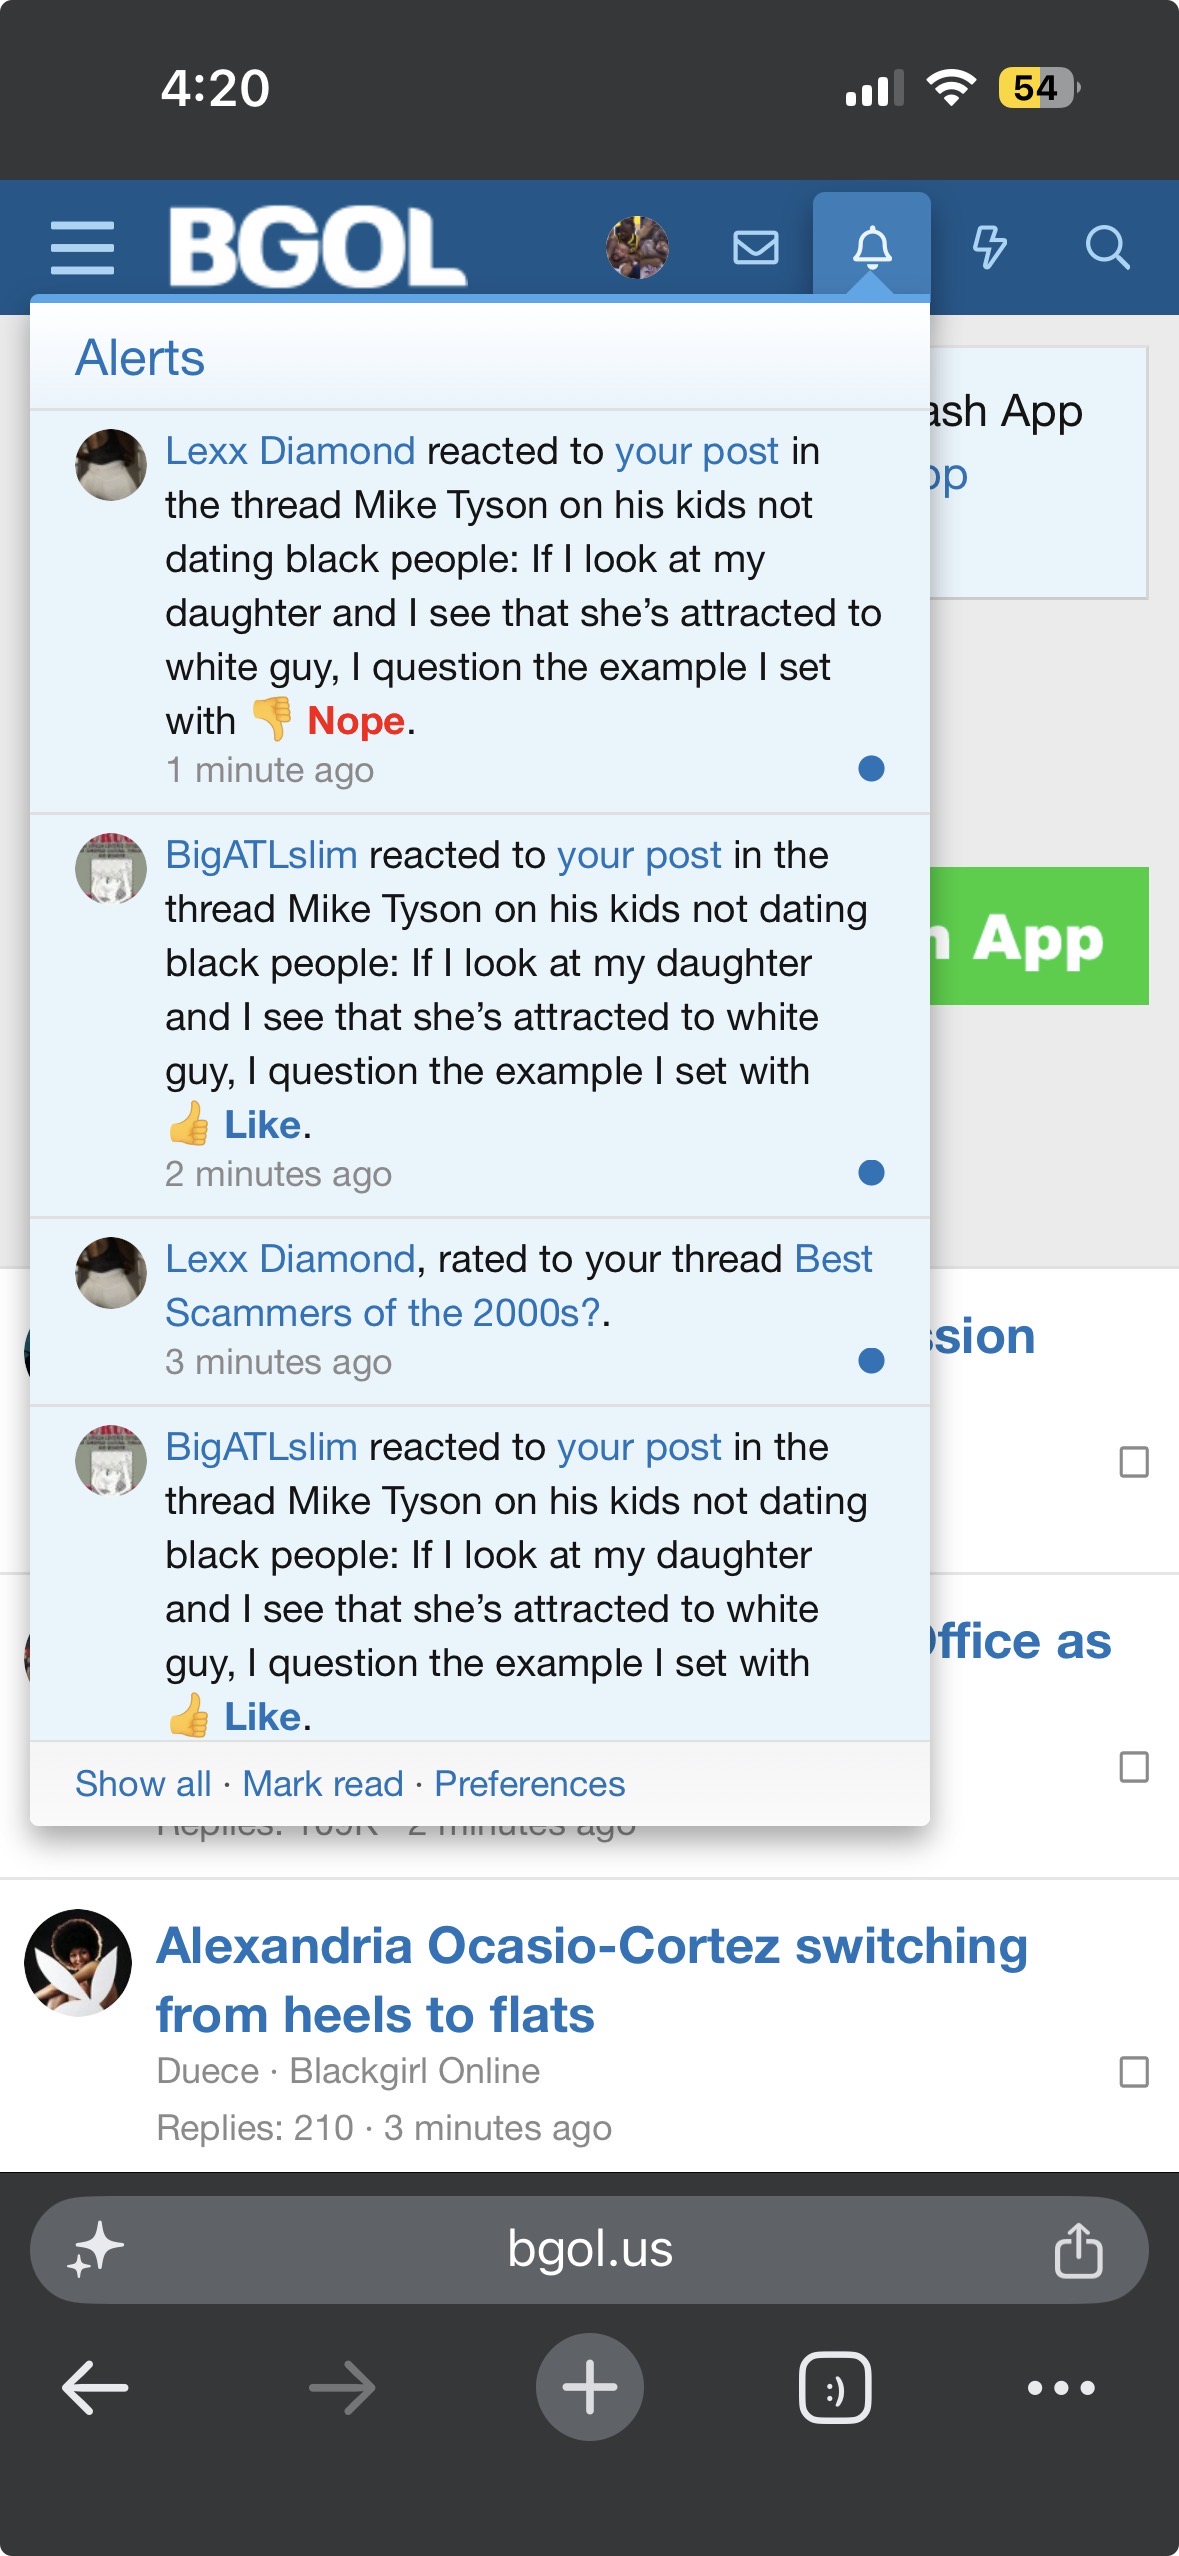The height and width of the screenshot is (2556, 1179).
Task: Toggle the alerts bell icon
Action: click(x=872, y=247)
